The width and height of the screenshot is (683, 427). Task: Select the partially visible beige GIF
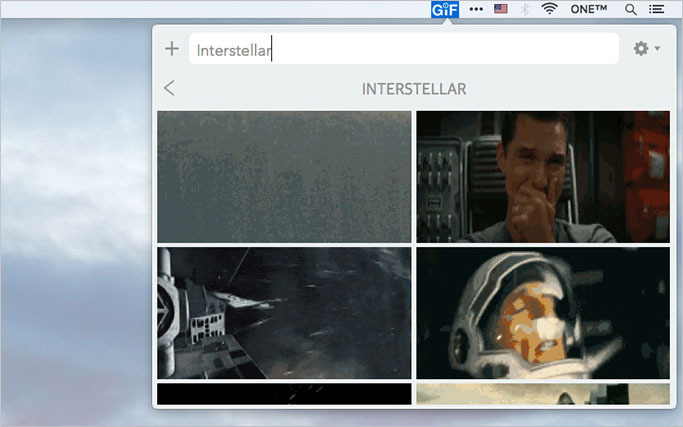click(543, 394)
